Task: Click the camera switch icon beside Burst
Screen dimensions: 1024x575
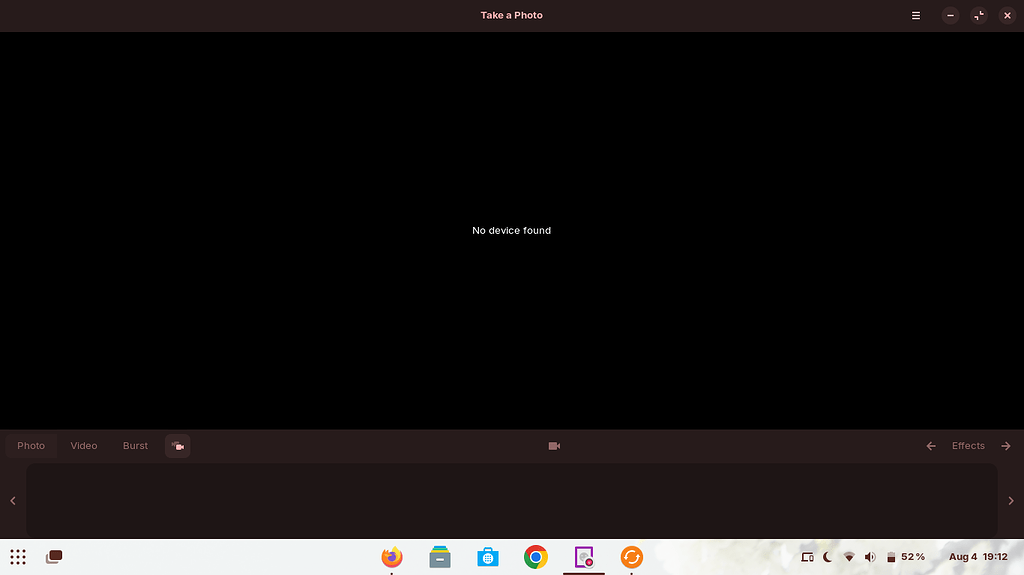Action: pyautogui.click(x=178, y=446)
